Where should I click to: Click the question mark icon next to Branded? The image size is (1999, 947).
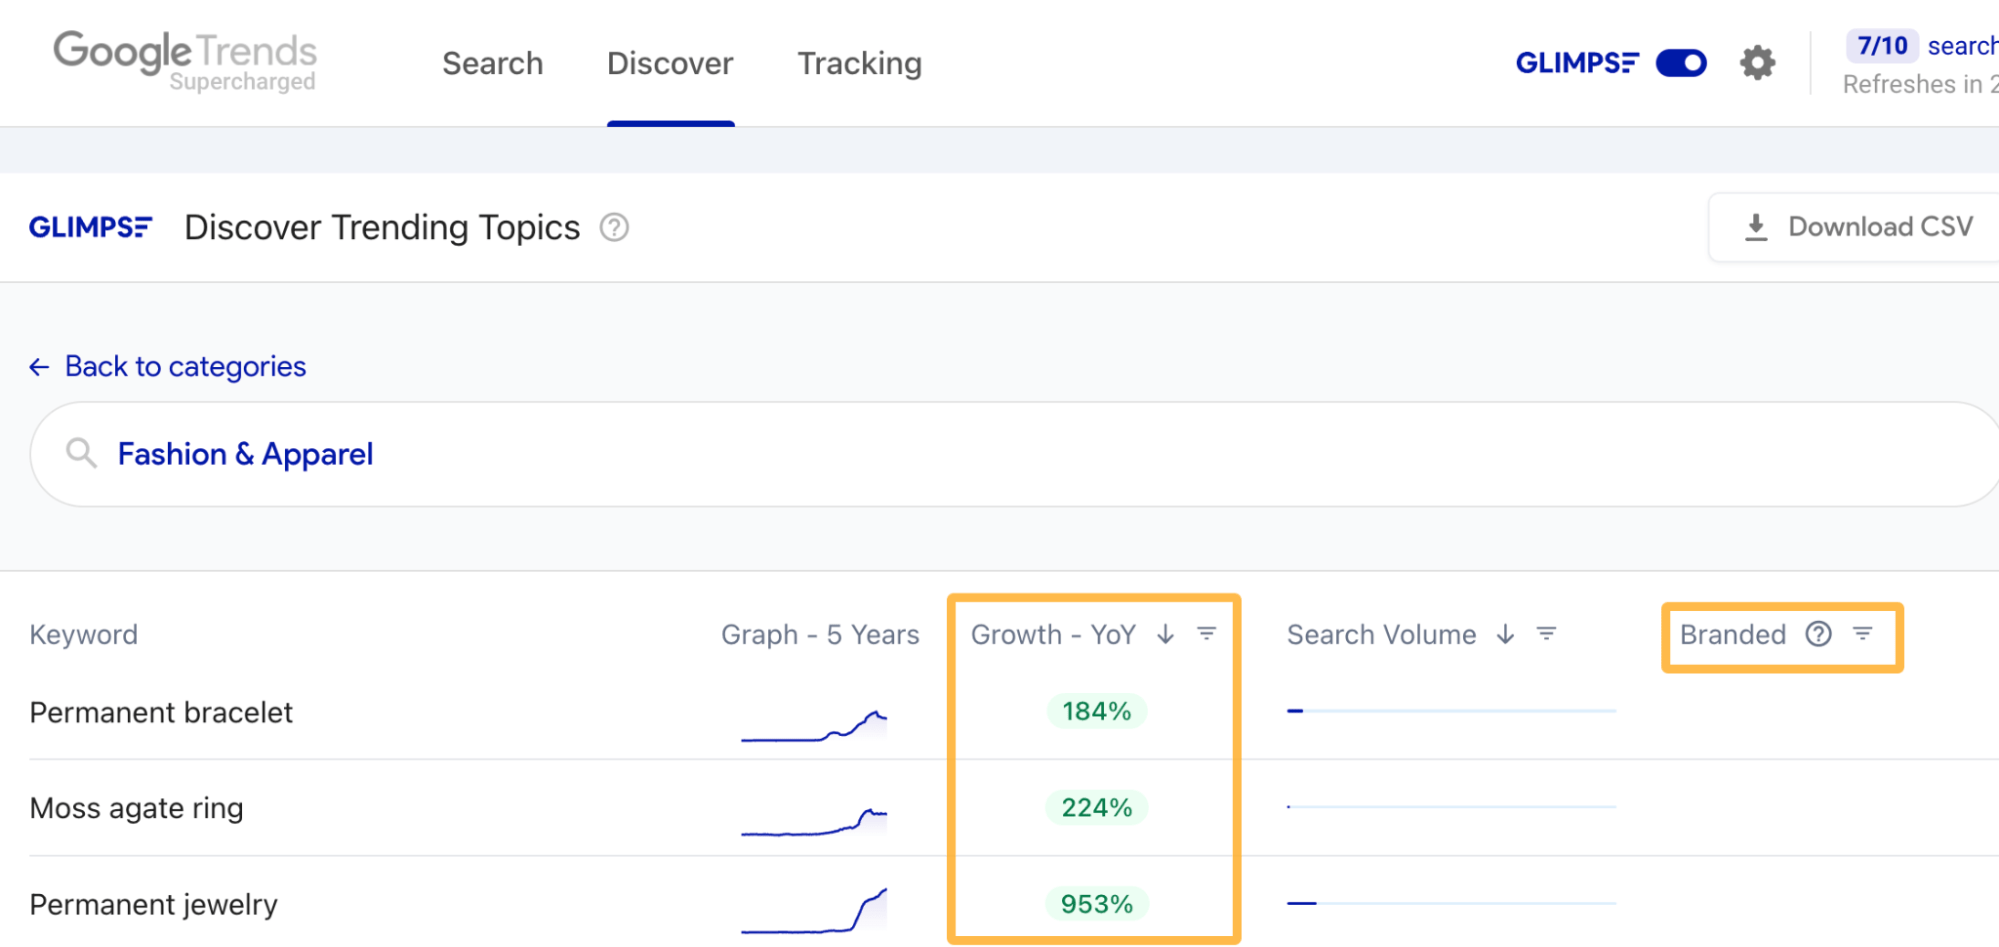point(1818,634)
